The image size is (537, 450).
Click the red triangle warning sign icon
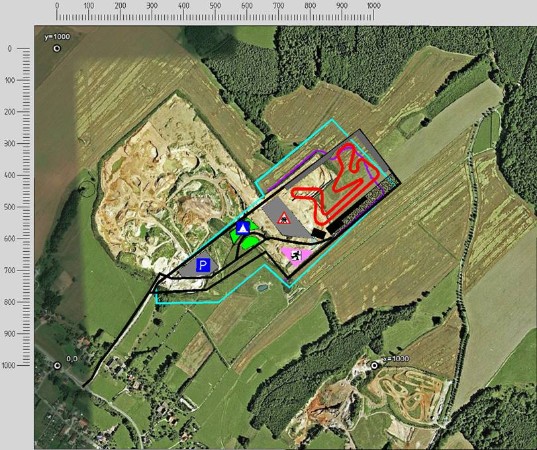tap(284, 218)
